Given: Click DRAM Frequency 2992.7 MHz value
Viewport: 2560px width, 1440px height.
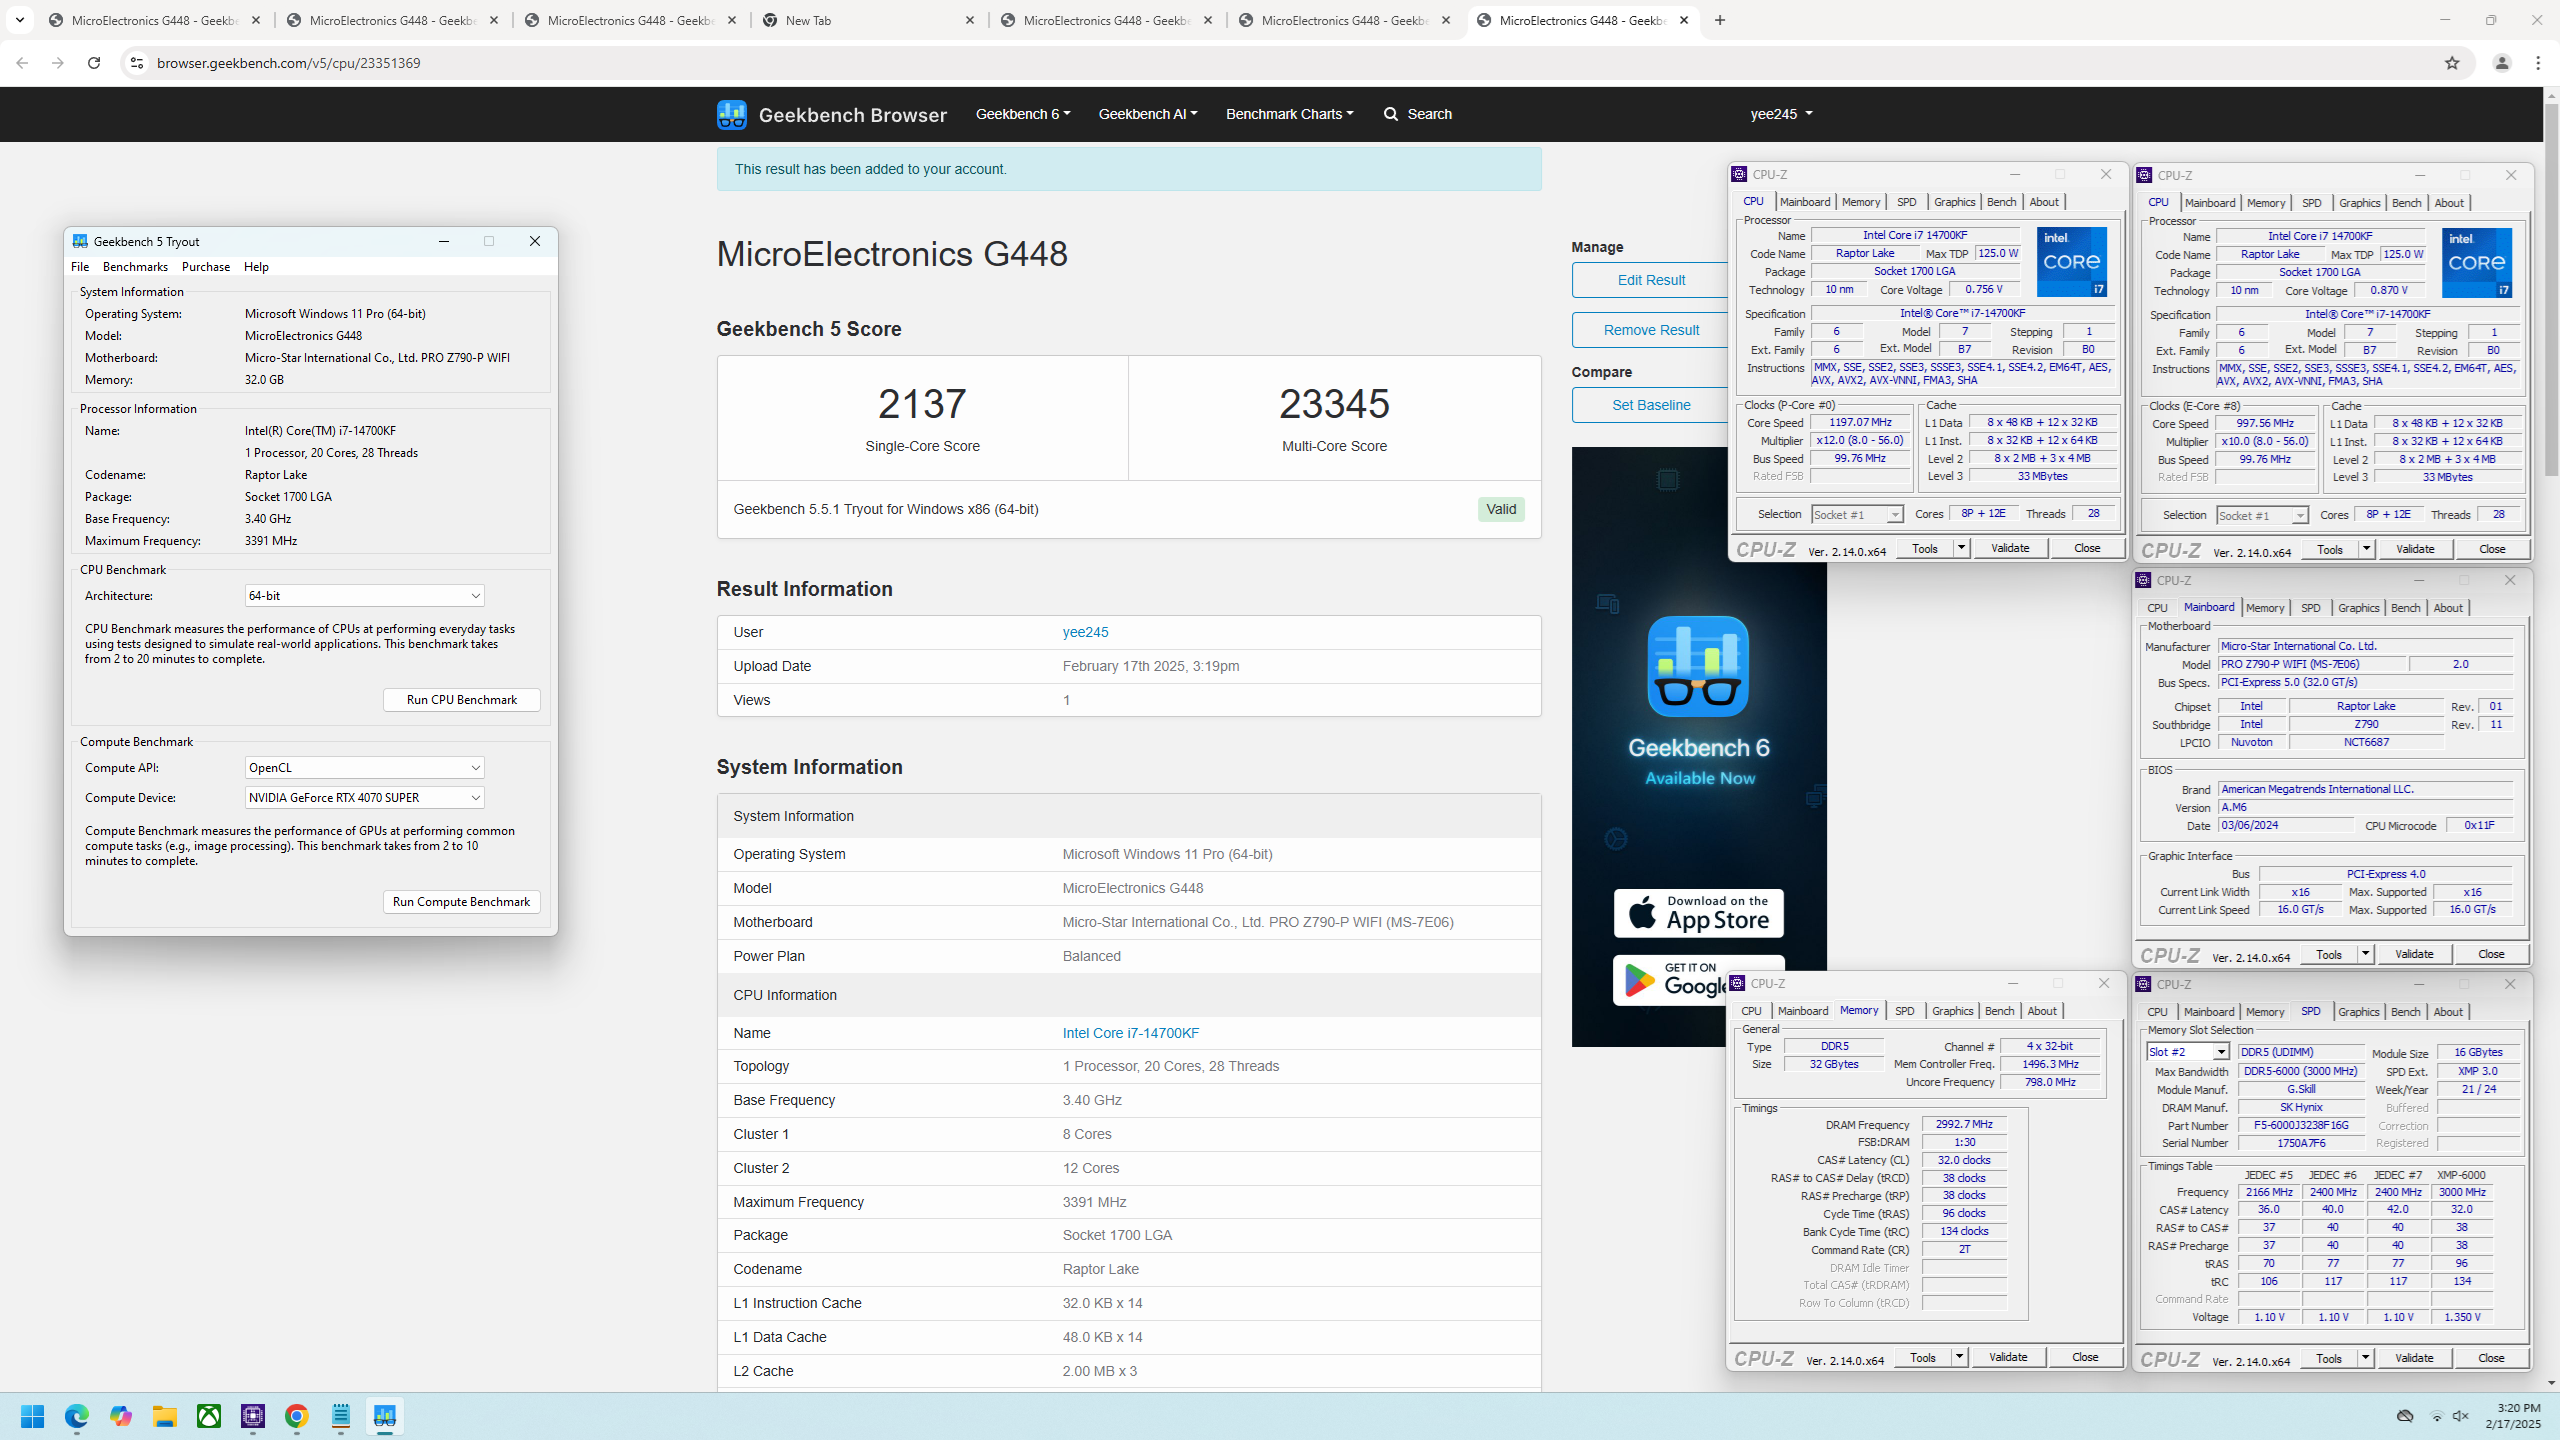Looking at the screenshot, I should pyautogui.click(x=1964, y=1124).
